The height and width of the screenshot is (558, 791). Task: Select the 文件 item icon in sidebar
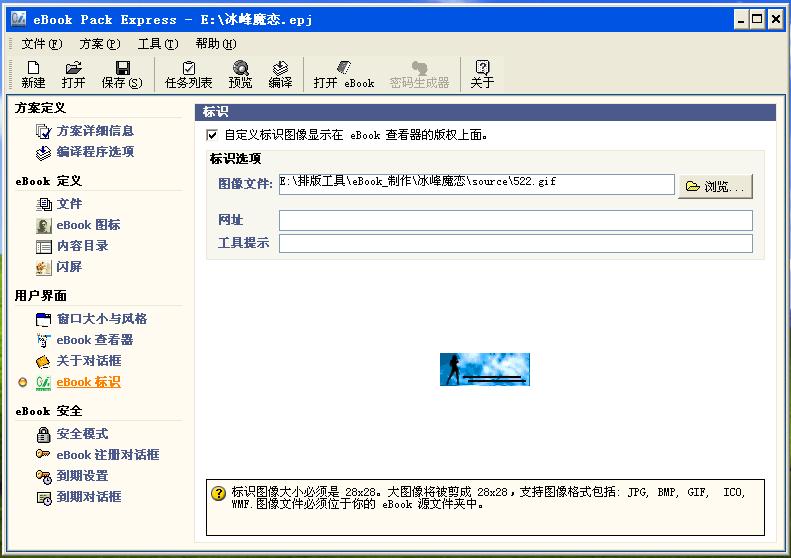pyautogui.click(x=44, y=204)
